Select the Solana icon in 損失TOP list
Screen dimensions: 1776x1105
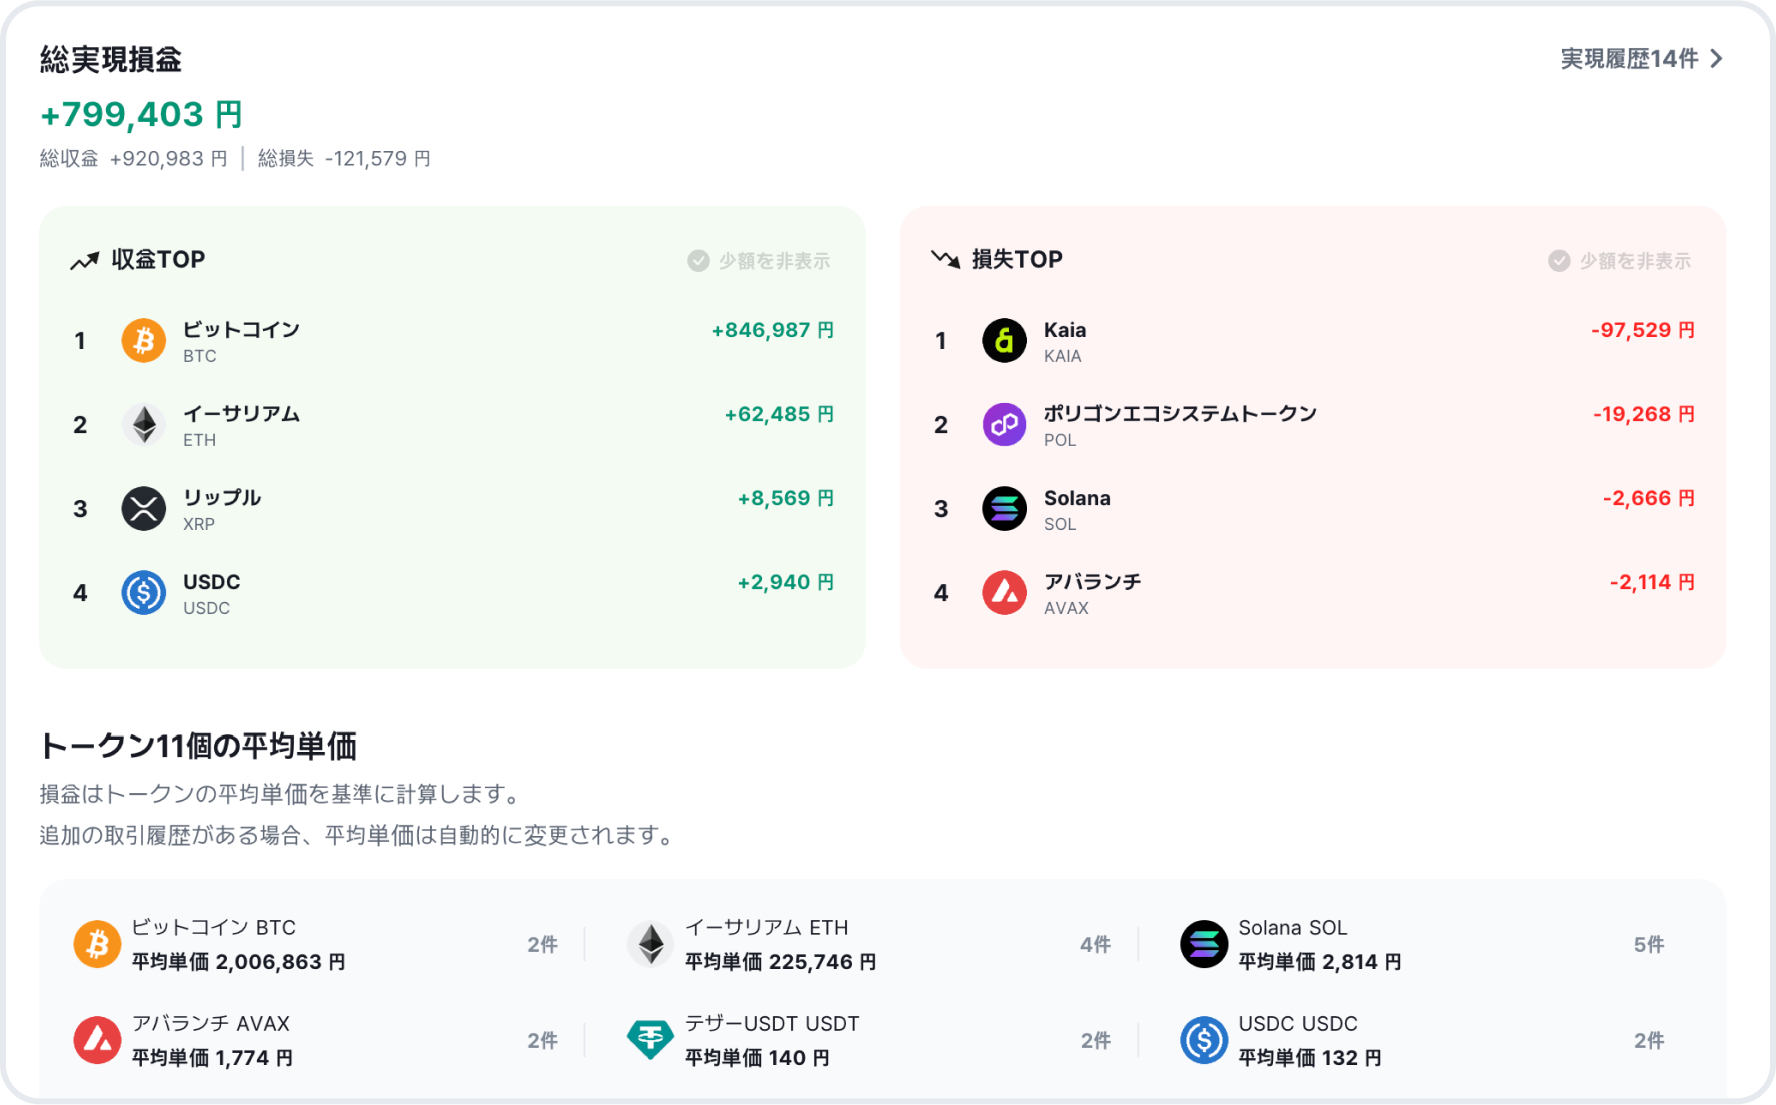point(1004,508)
